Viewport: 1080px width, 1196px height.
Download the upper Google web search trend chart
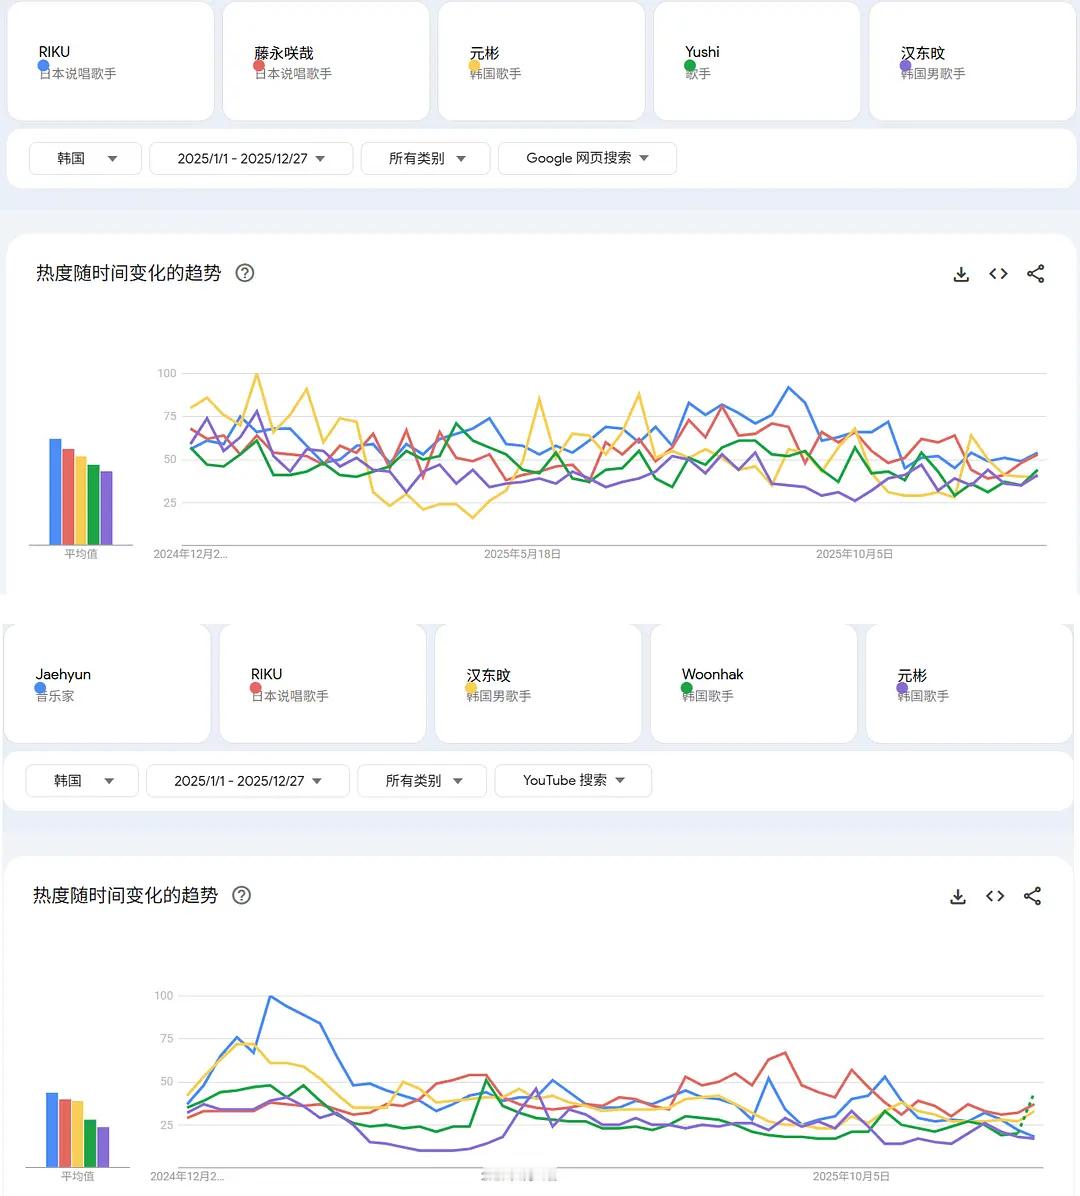[961, 274]
